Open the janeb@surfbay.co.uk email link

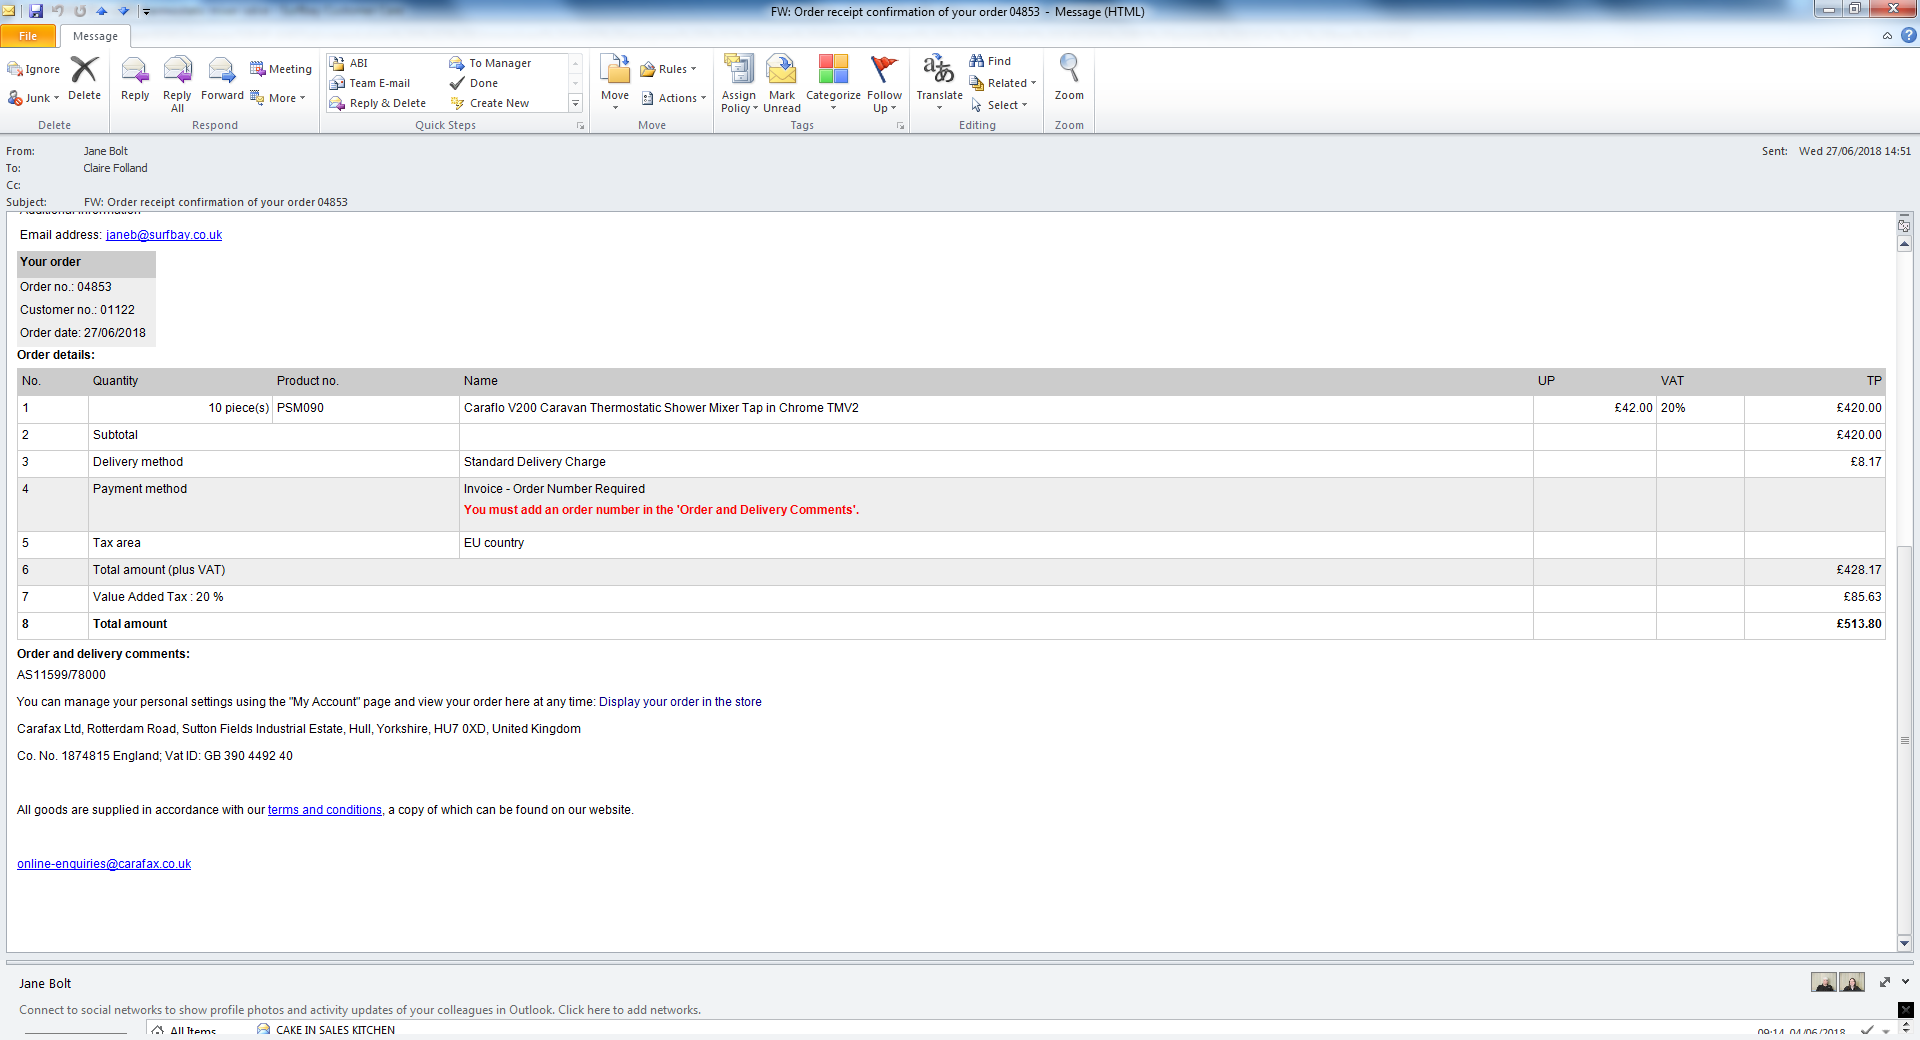coord(164,235)
